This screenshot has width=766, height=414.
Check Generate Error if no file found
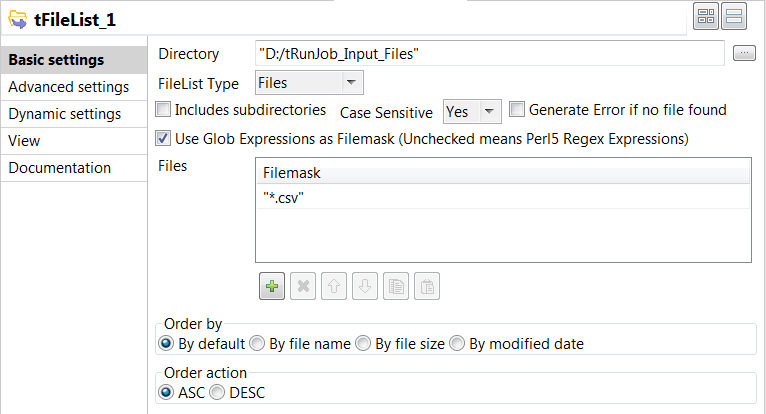tap(517, 110)
